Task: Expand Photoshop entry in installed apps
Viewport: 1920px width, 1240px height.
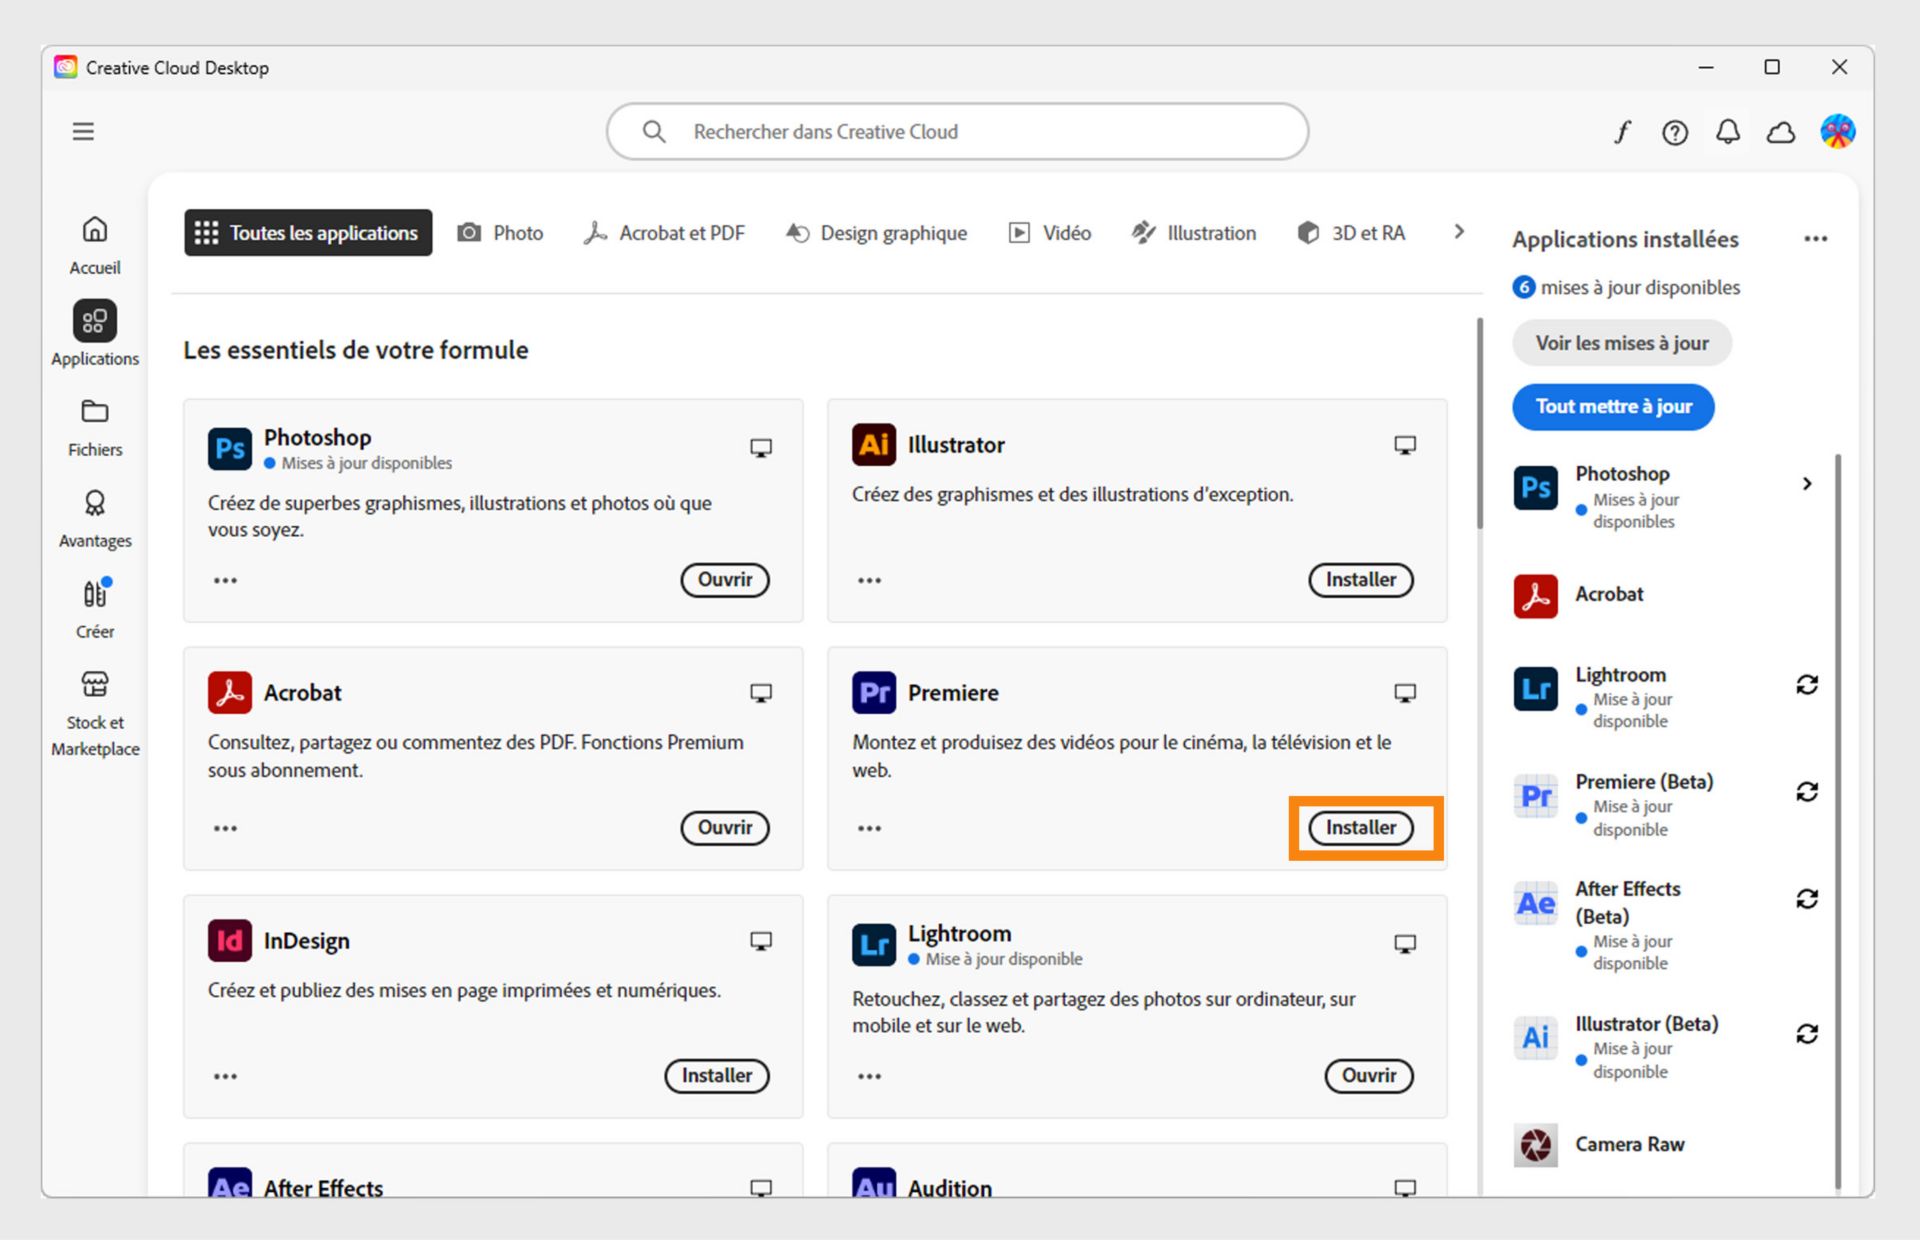Action: [1807, 484]
